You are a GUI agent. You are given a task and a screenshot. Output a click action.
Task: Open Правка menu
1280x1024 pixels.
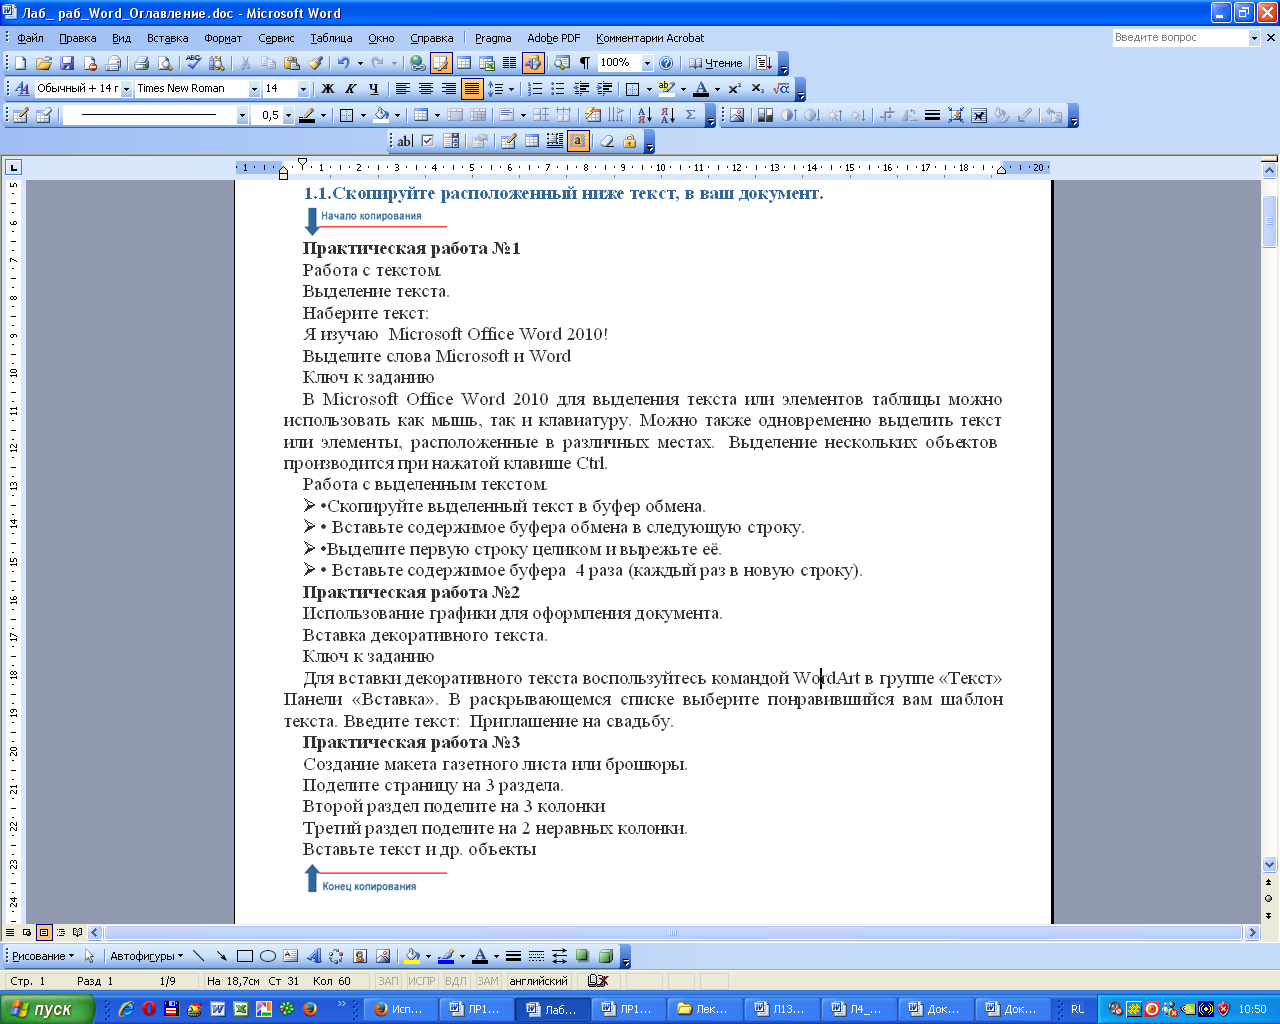coord(77,38)
